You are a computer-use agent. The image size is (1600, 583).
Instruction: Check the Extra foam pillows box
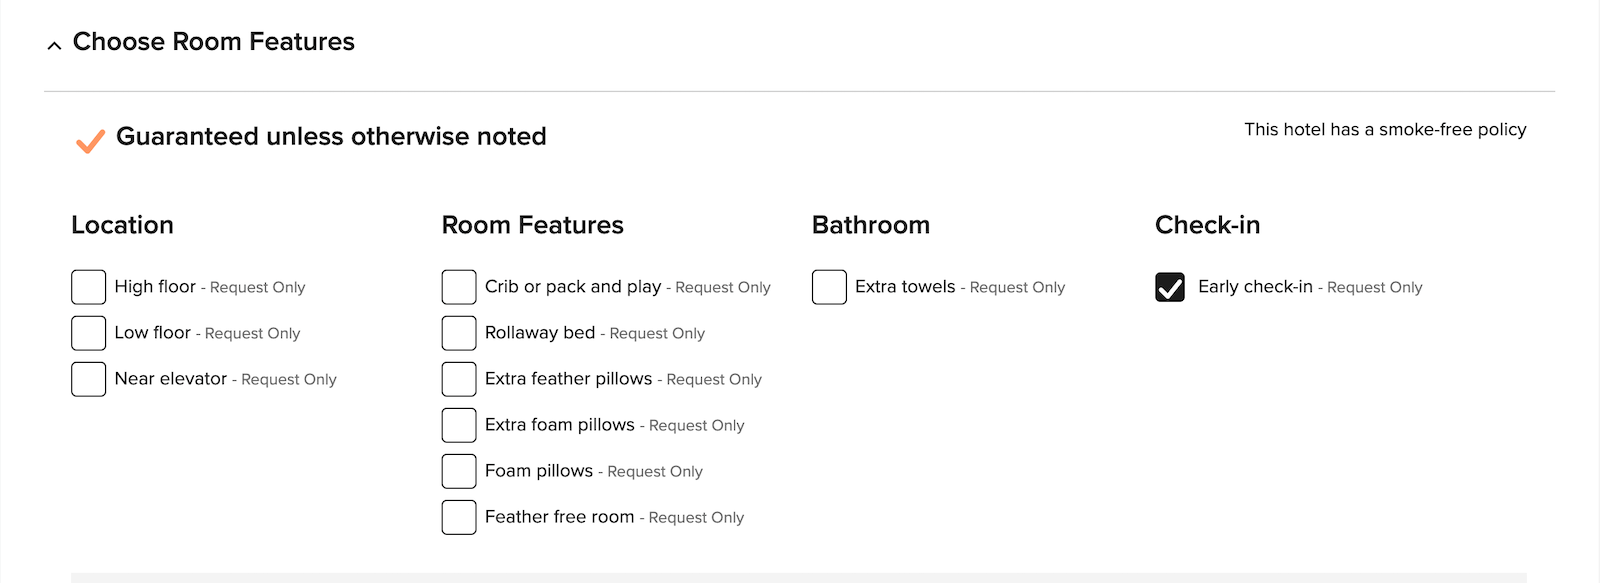point(458,425)
